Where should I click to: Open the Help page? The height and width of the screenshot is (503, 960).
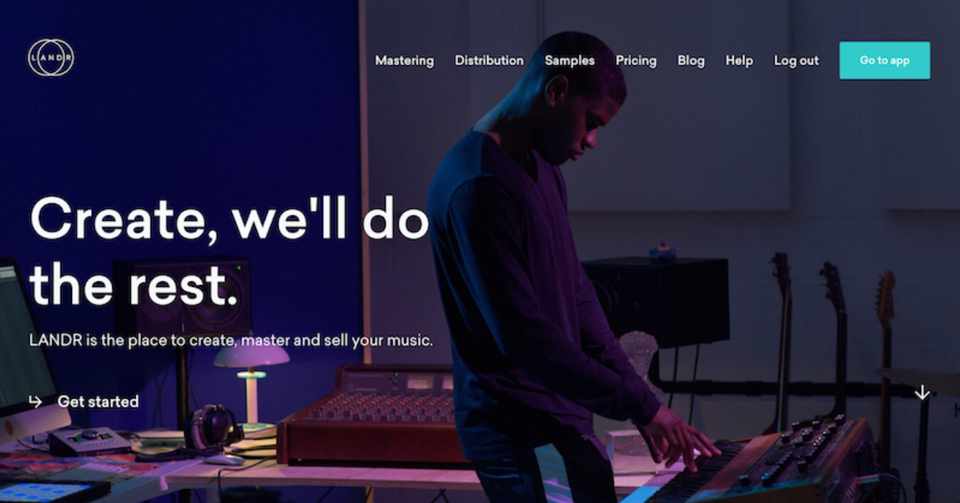tap(739, 61)
